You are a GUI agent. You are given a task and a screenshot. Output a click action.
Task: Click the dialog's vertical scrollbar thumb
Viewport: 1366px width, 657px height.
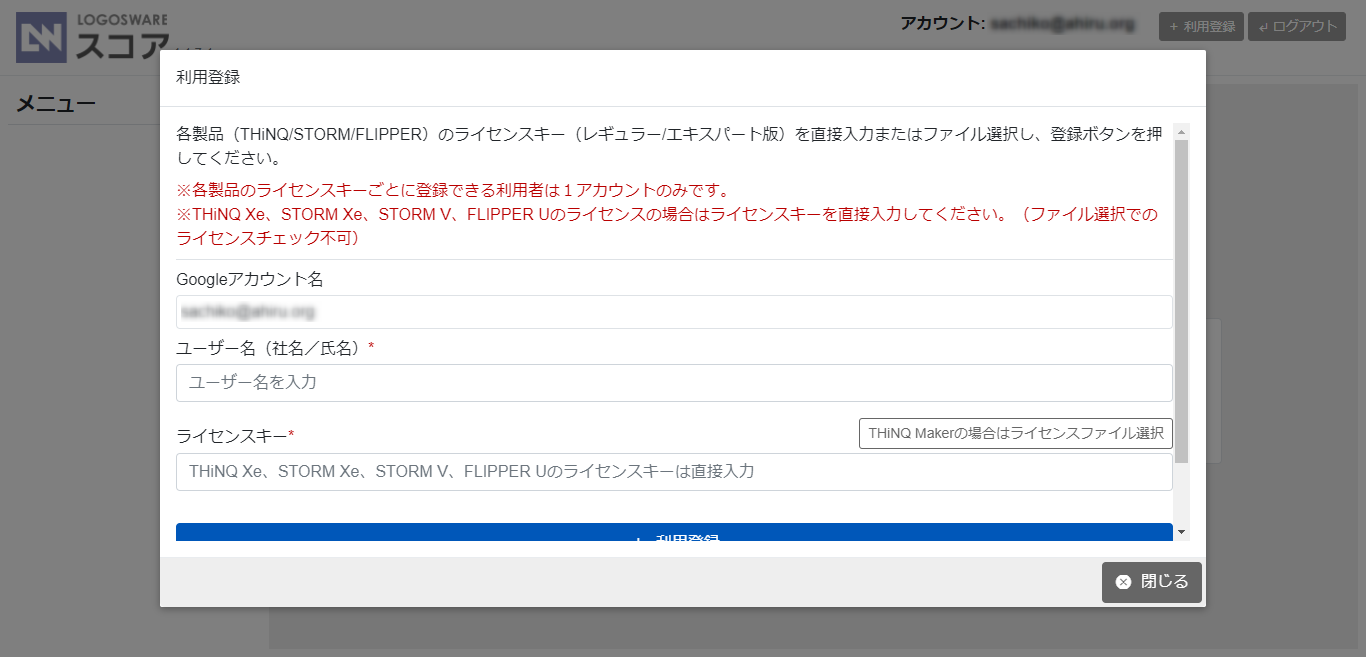1181,300
